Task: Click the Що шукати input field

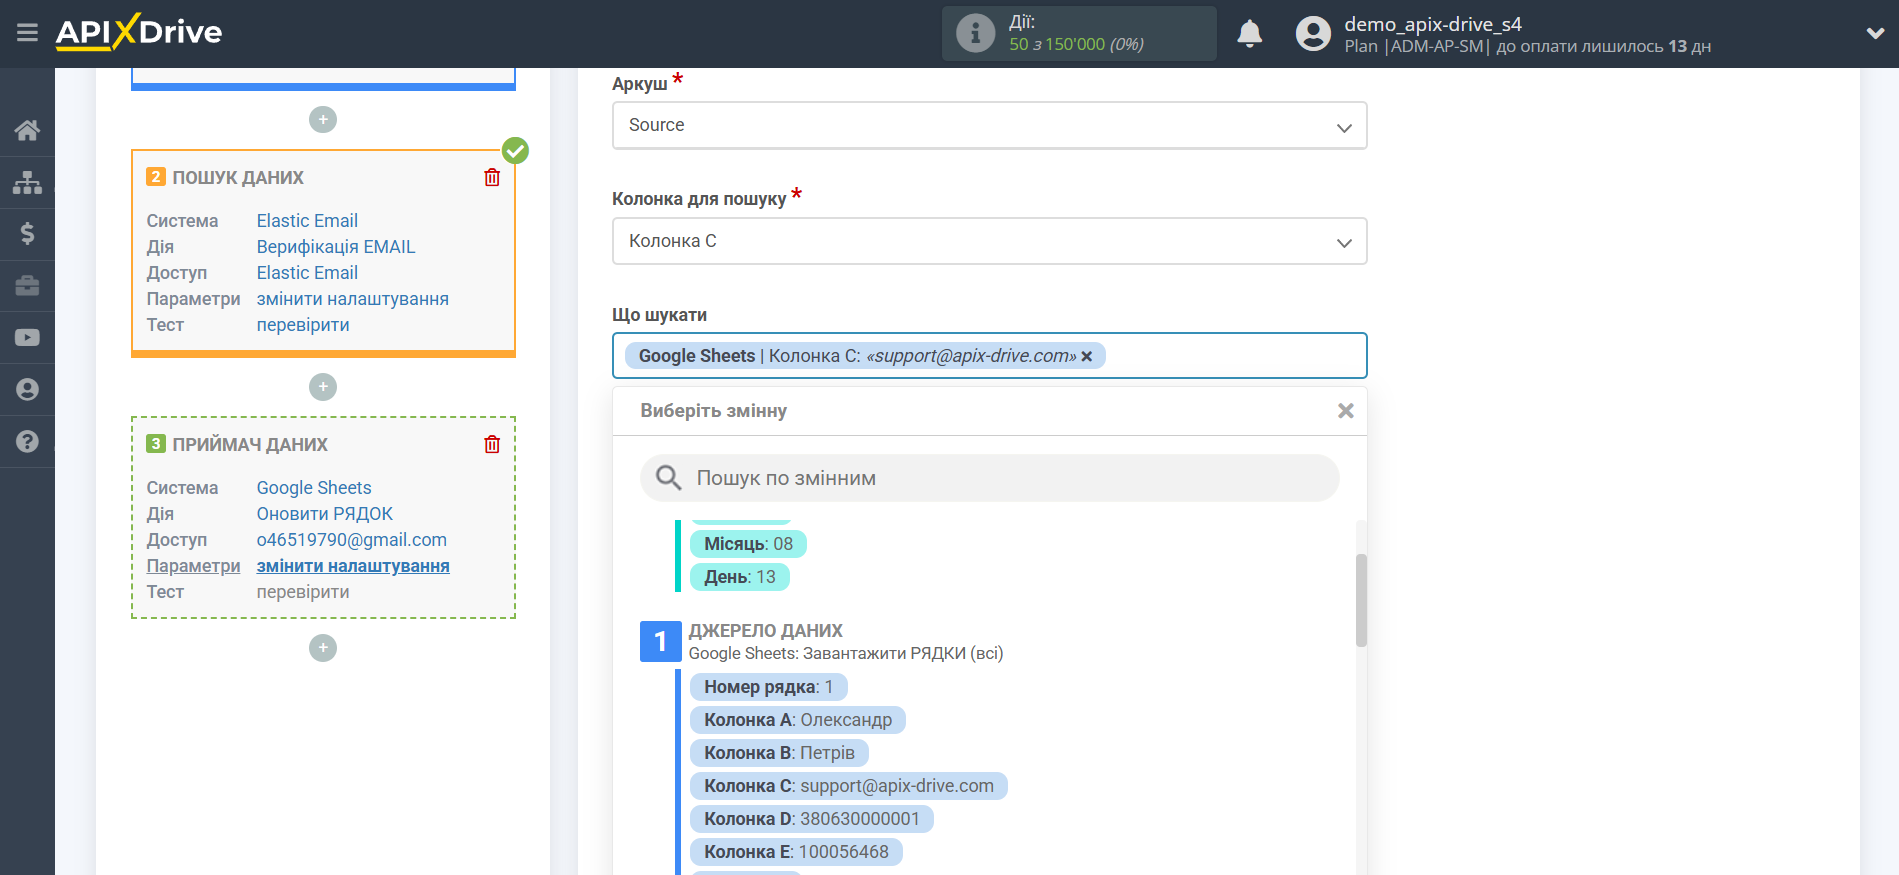Action: pyautogui.click(x=989, y=356)
